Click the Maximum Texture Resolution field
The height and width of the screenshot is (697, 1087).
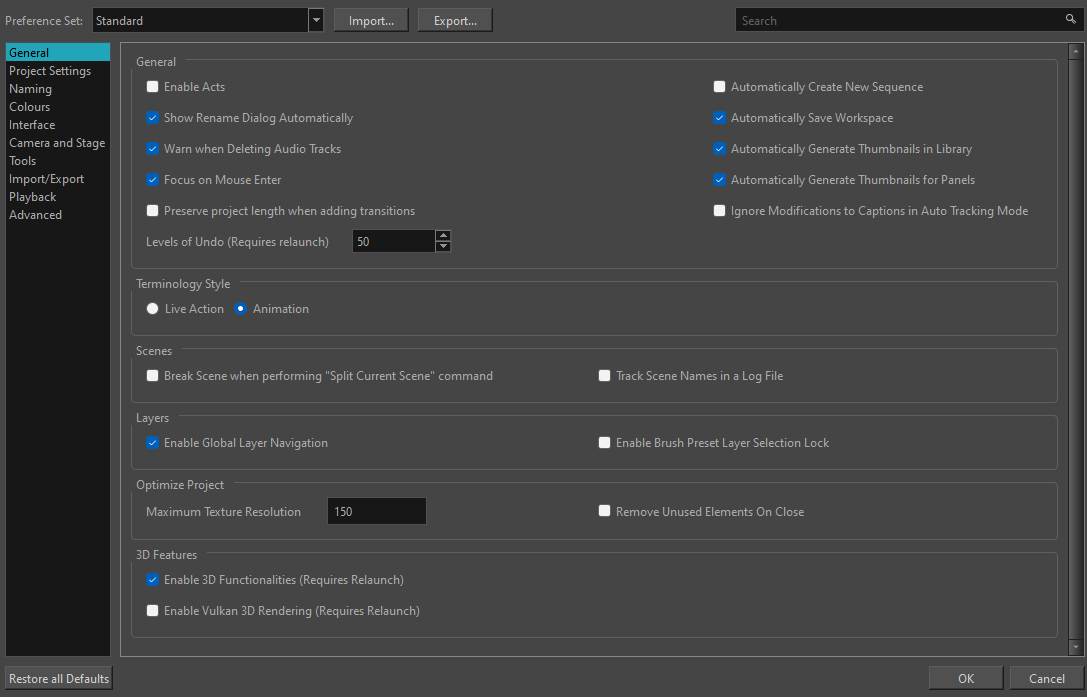click(376, 511)
